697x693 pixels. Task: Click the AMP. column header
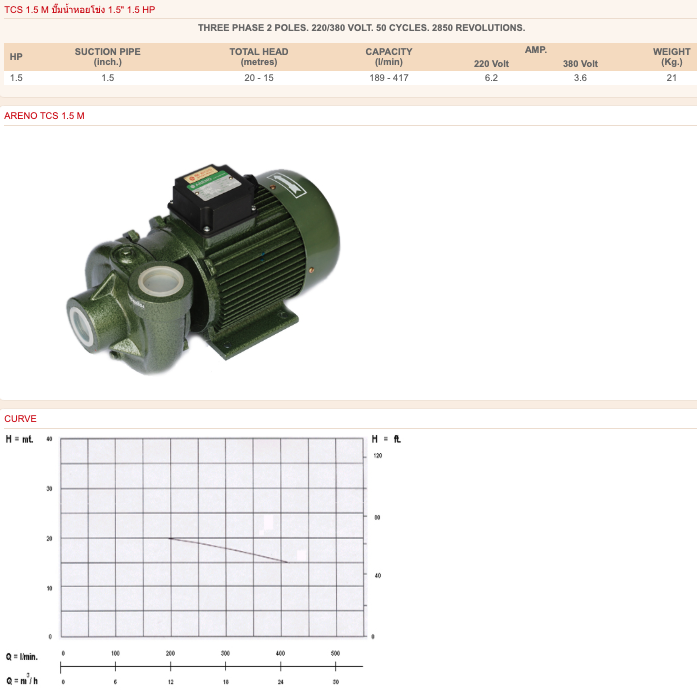[x=536, y=50]
